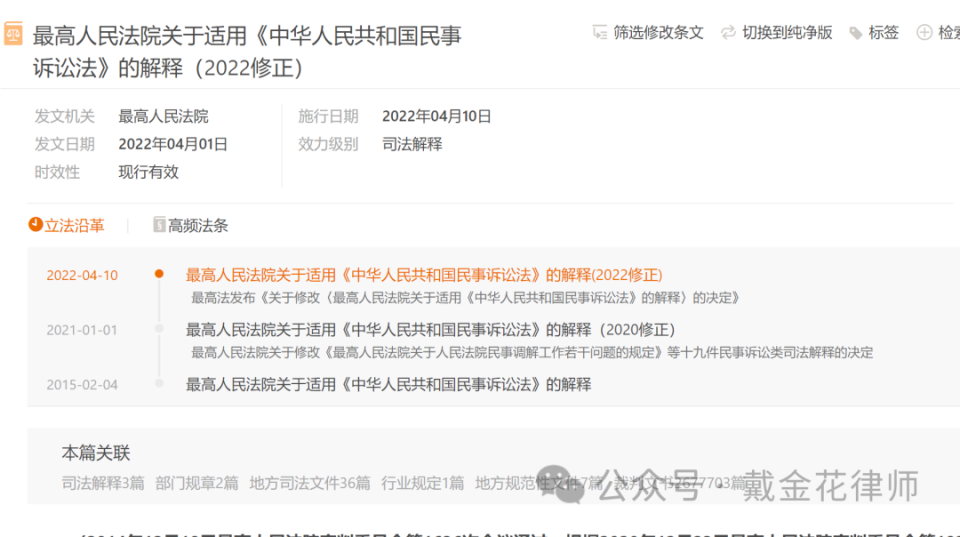
Task: Open the 2020修正 version link in timeline
Action: [x=430, y=329]
